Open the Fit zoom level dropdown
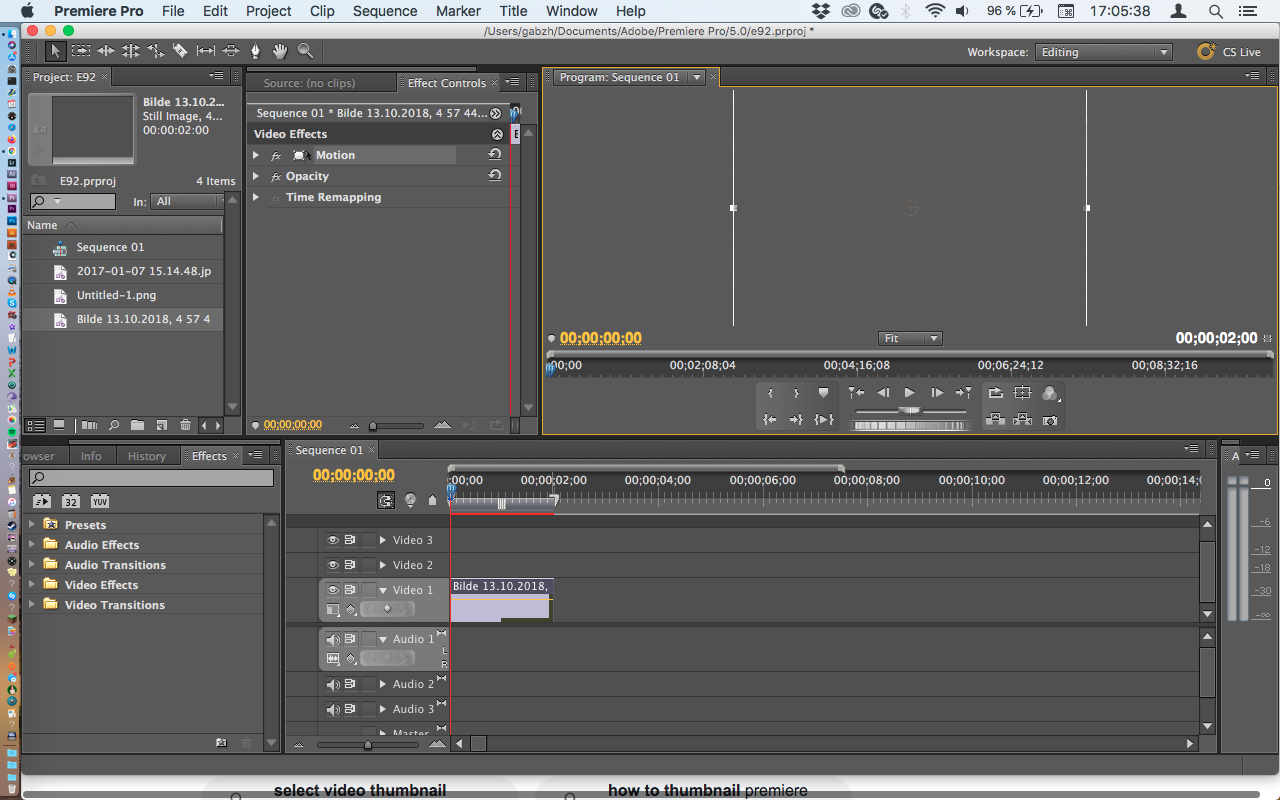1280x800 pixels. pos(910,339)
